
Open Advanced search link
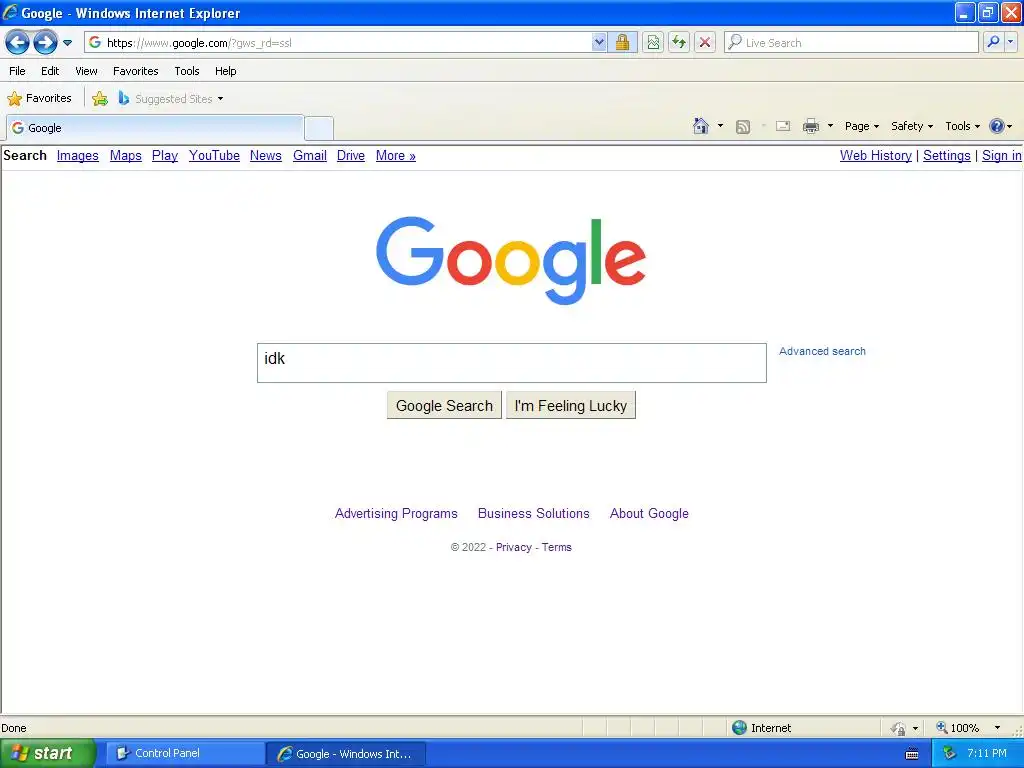pos(822,351)
